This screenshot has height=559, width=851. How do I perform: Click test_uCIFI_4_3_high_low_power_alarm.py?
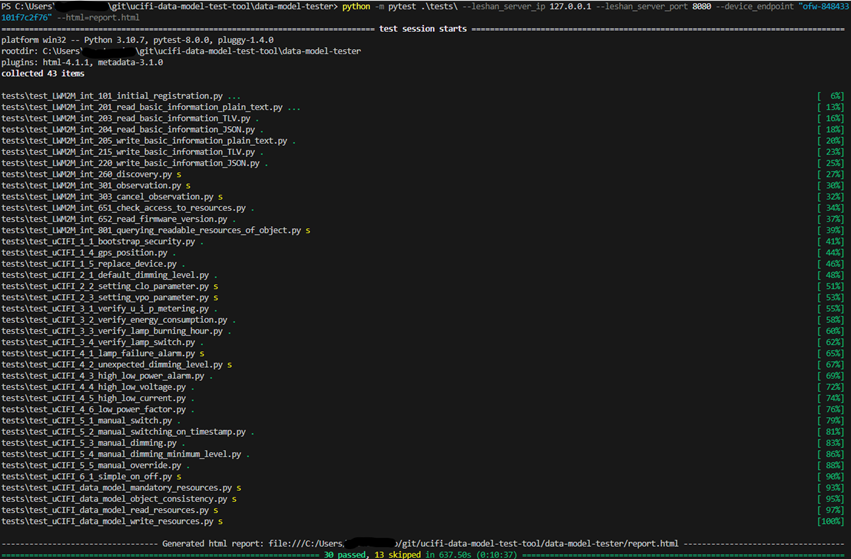click(x=103, y=376)
